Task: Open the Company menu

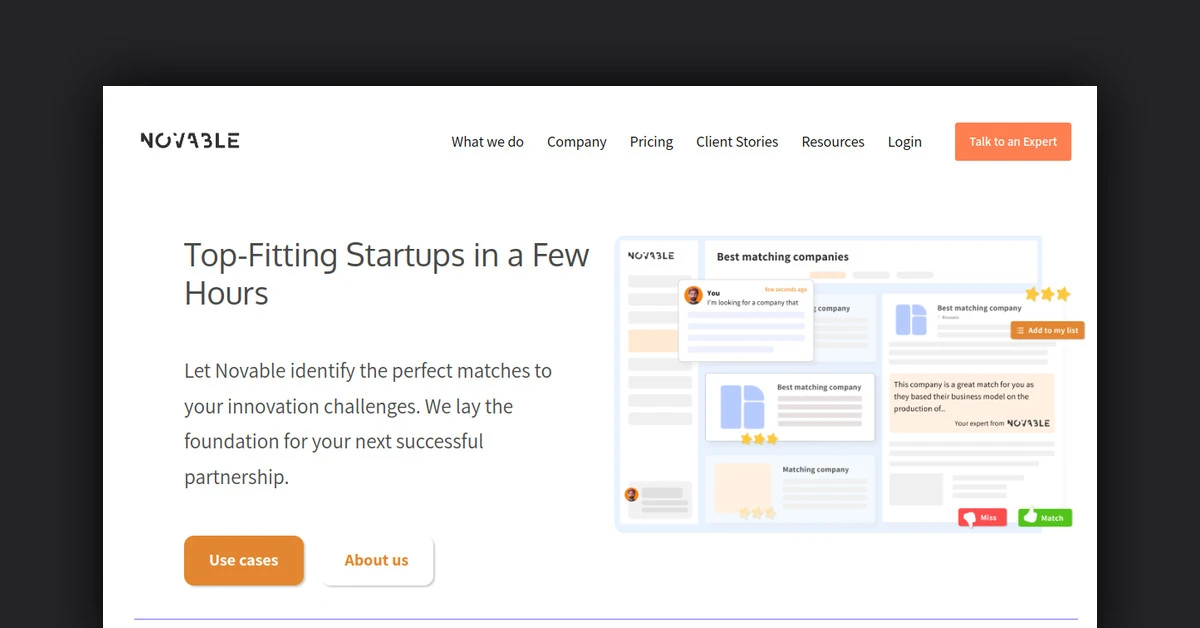Action: pyautogui.click(x=576, y=142)
